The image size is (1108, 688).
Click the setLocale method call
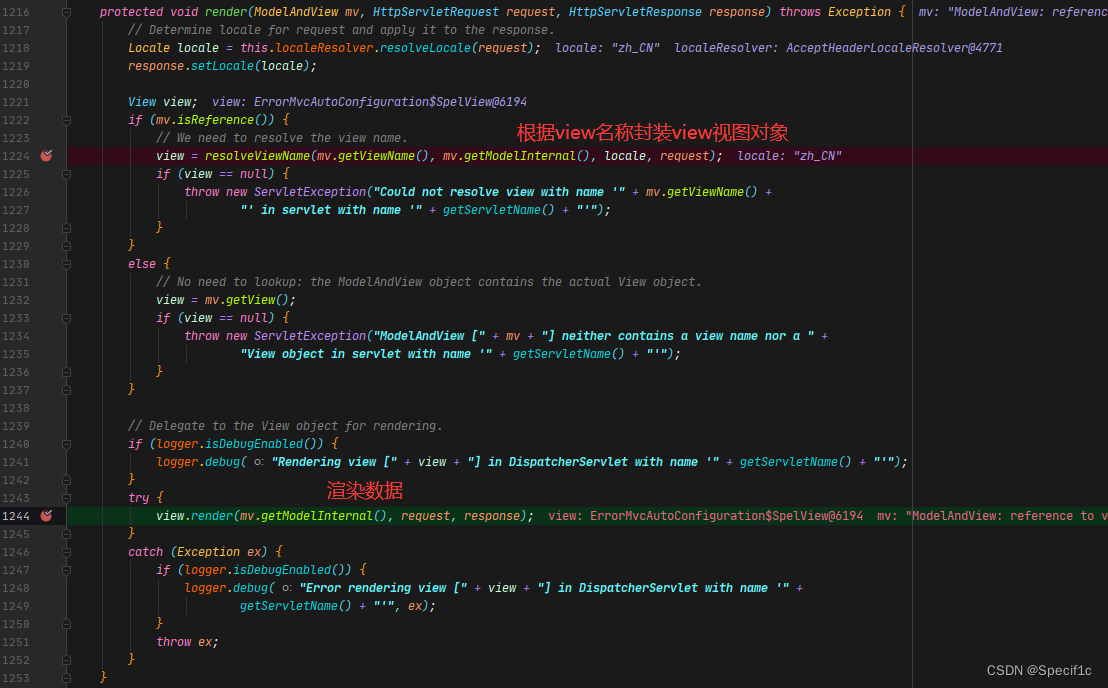[223, 66]
